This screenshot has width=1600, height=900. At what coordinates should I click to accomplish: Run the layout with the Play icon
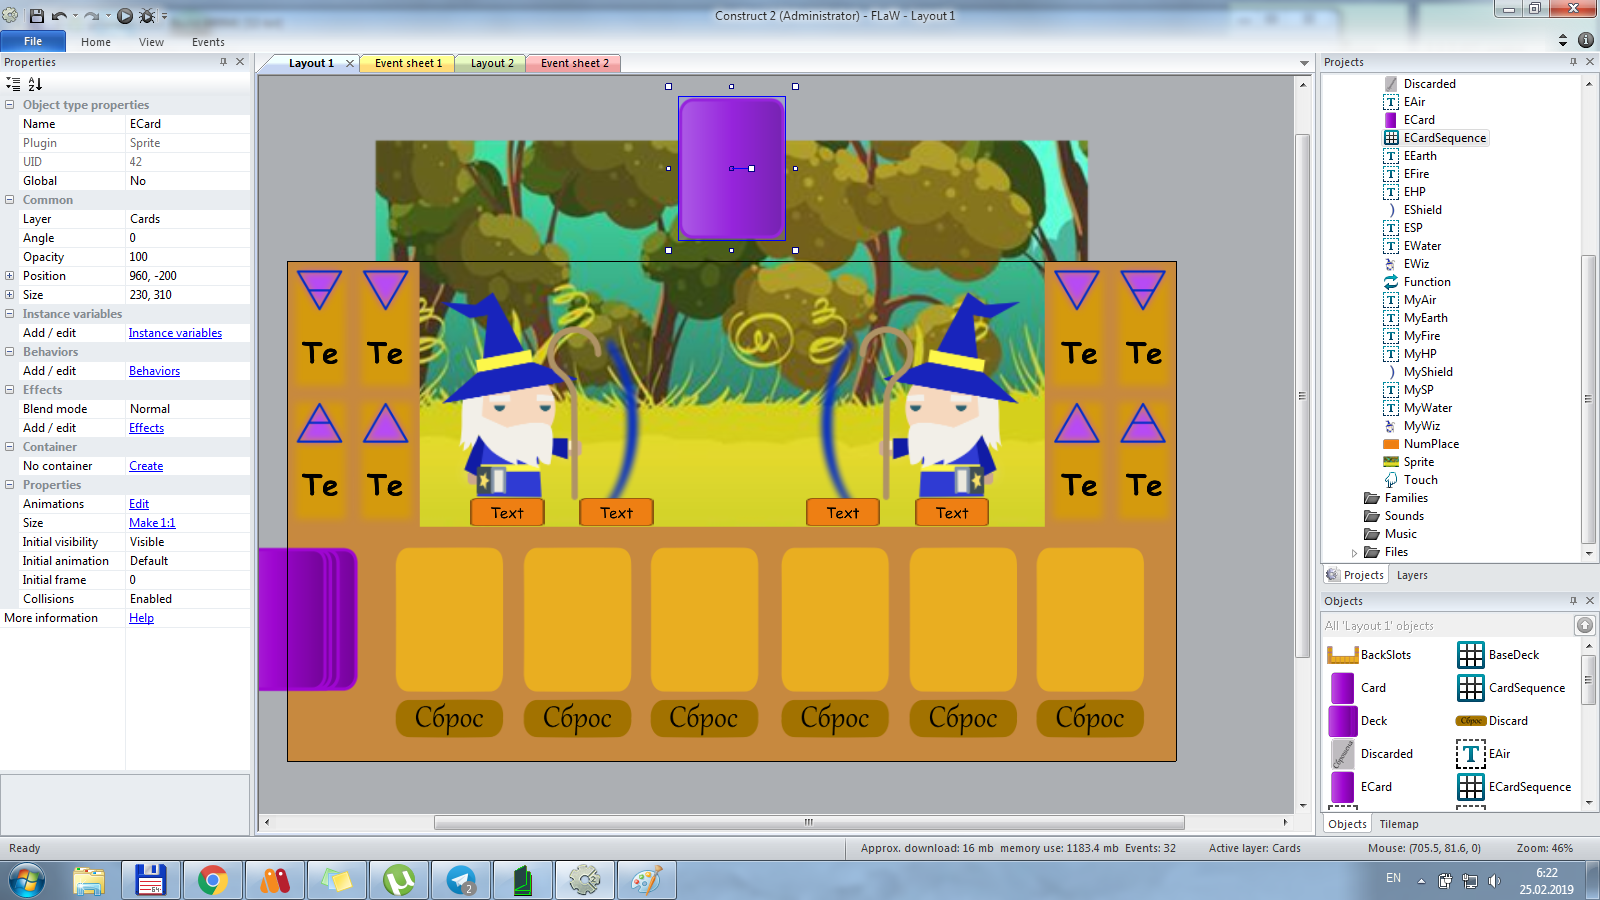tap(124, 16)
